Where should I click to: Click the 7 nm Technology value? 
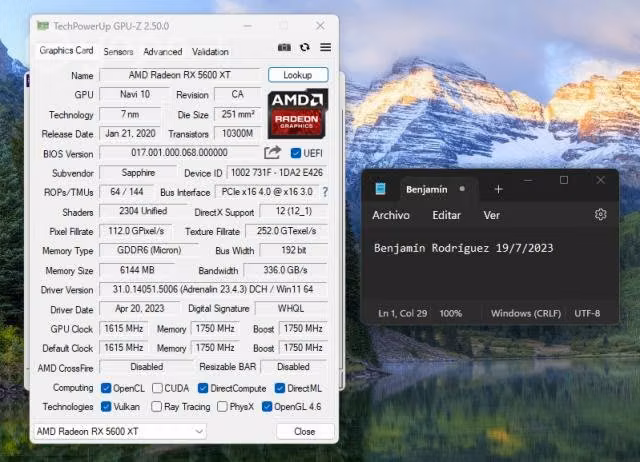pyautogui.click(x=130, y=114)
